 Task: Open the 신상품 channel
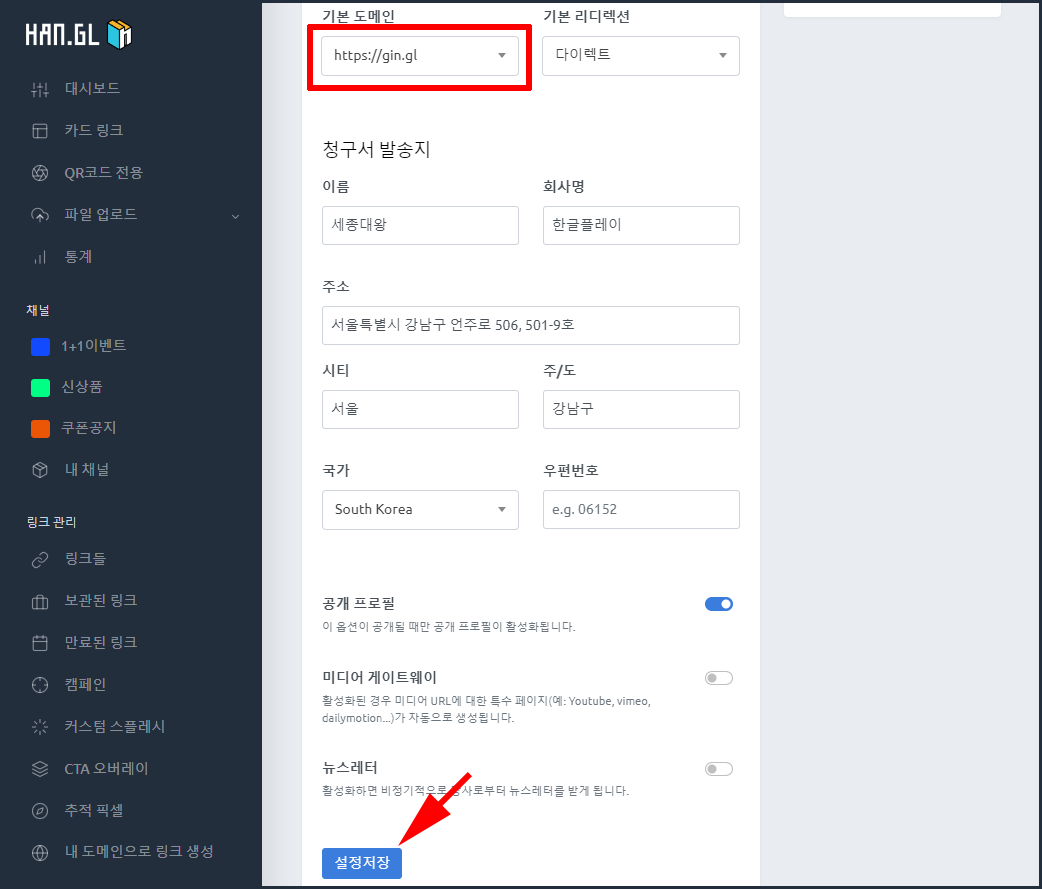coord(82,387)
